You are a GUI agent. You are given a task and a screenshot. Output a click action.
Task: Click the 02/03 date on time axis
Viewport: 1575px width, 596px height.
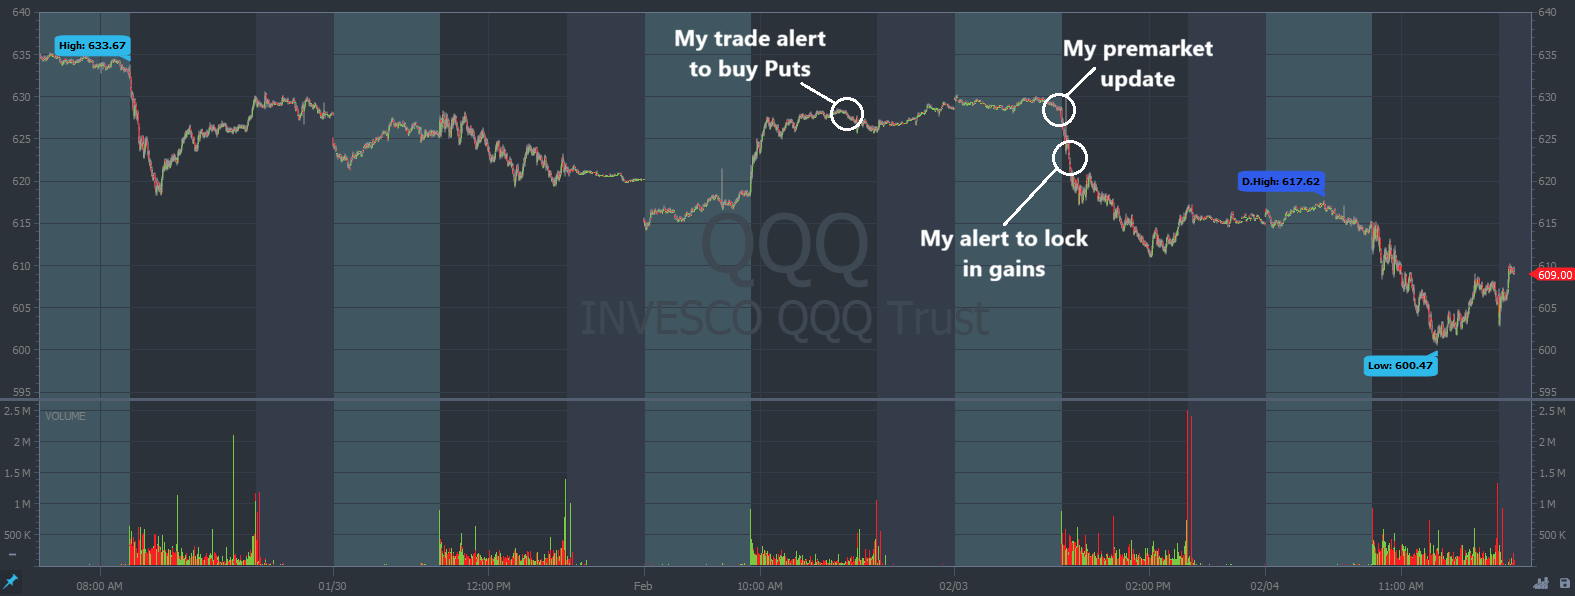click(953, 586)
